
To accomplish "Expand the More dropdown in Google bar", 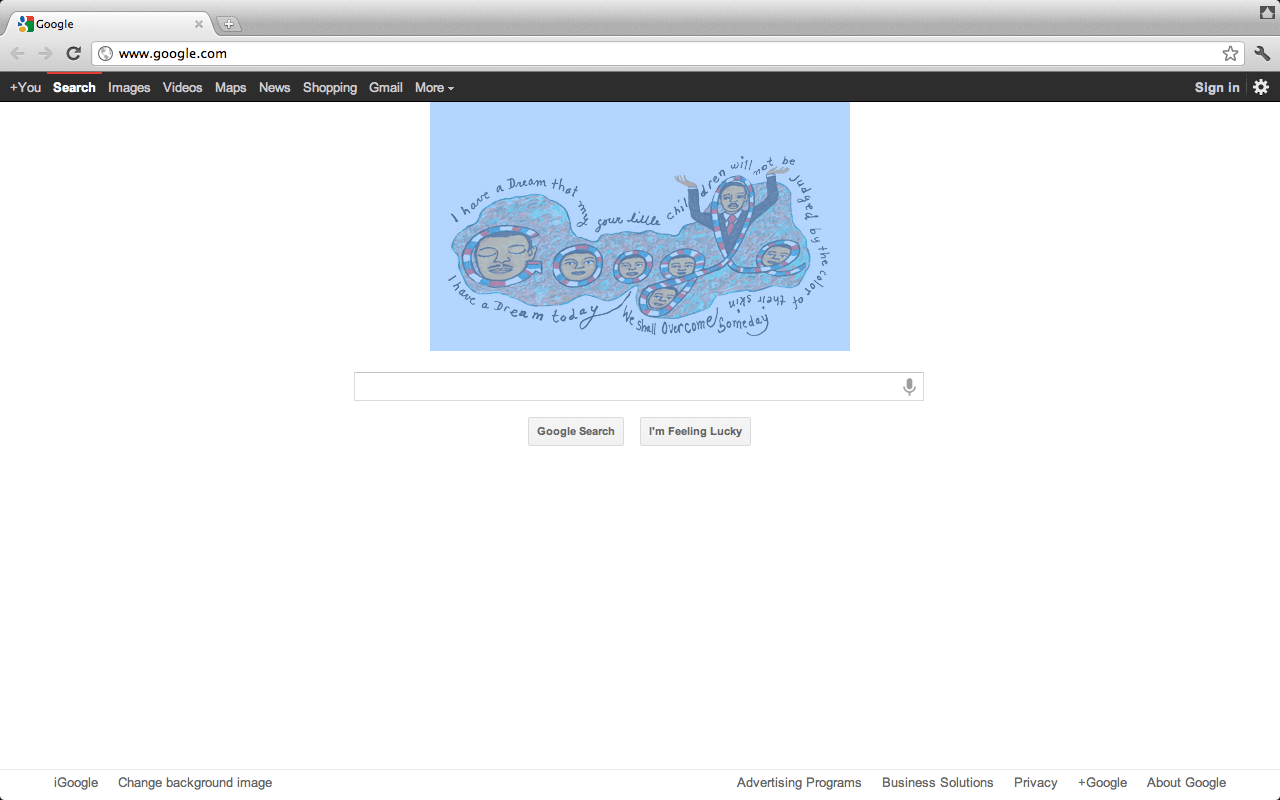I will click(x=434, y=88).
